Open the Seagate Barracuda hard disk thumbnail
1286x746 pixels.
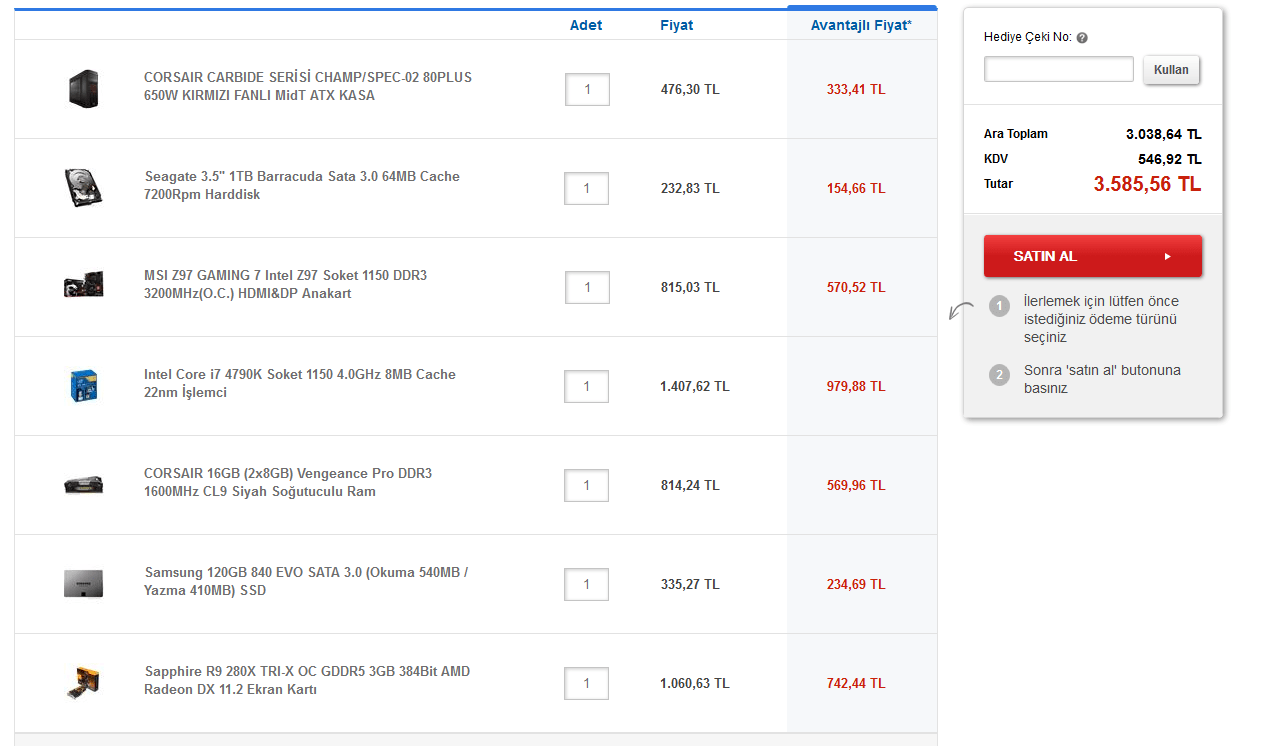pyautogui.click(x=84, y=187)
